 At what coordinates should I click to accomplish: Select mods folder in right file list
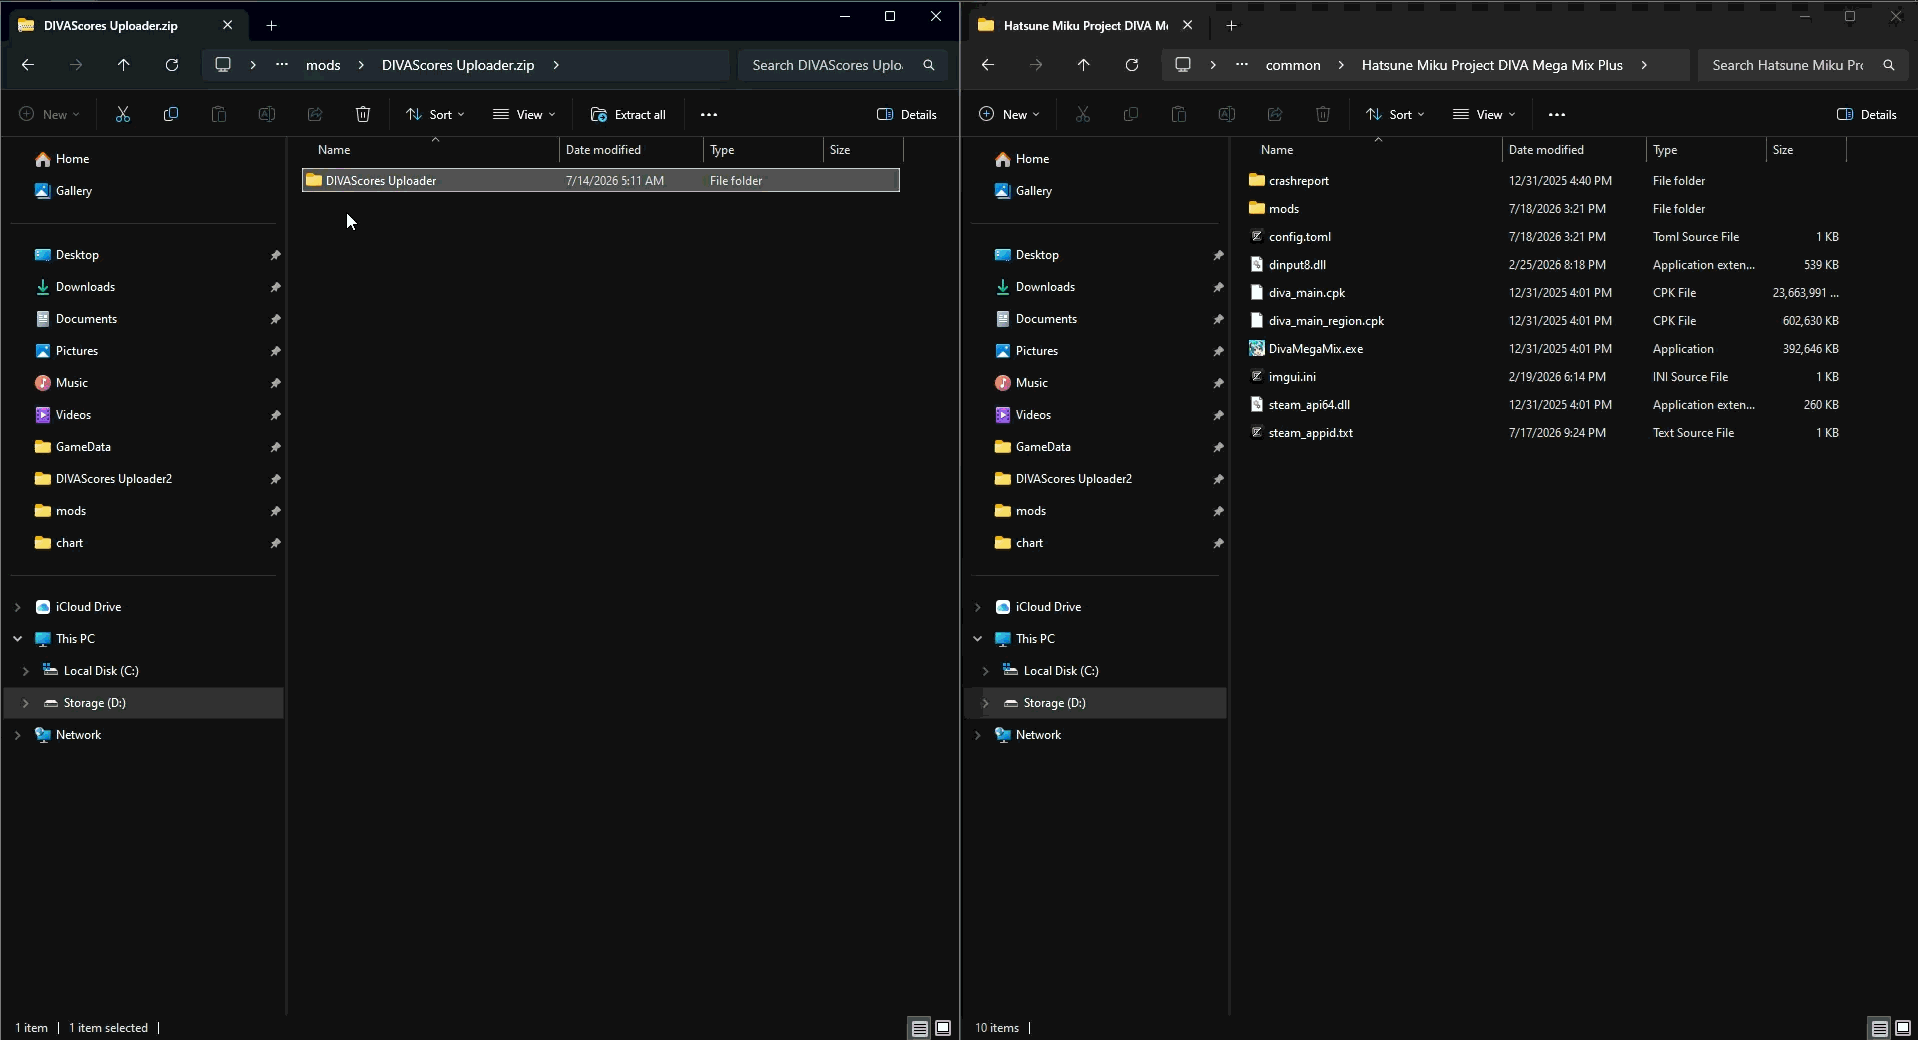(1544, 209)
